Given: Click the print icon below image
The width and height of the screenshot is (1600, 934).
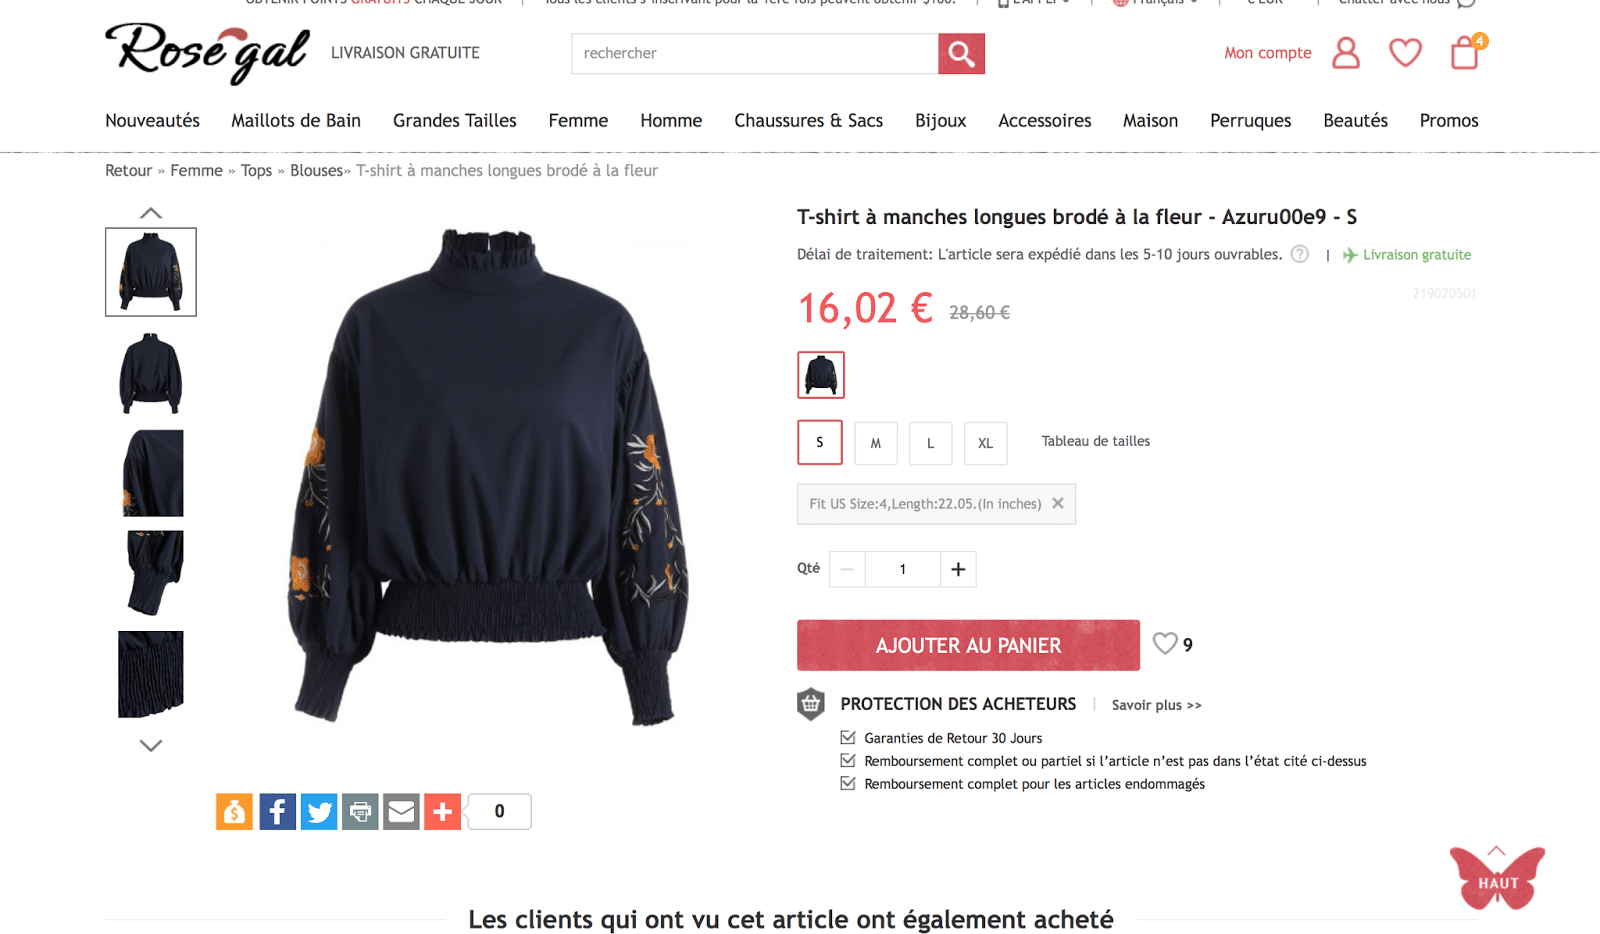Looking at the screenshot, I should click(x=360, y=811).
